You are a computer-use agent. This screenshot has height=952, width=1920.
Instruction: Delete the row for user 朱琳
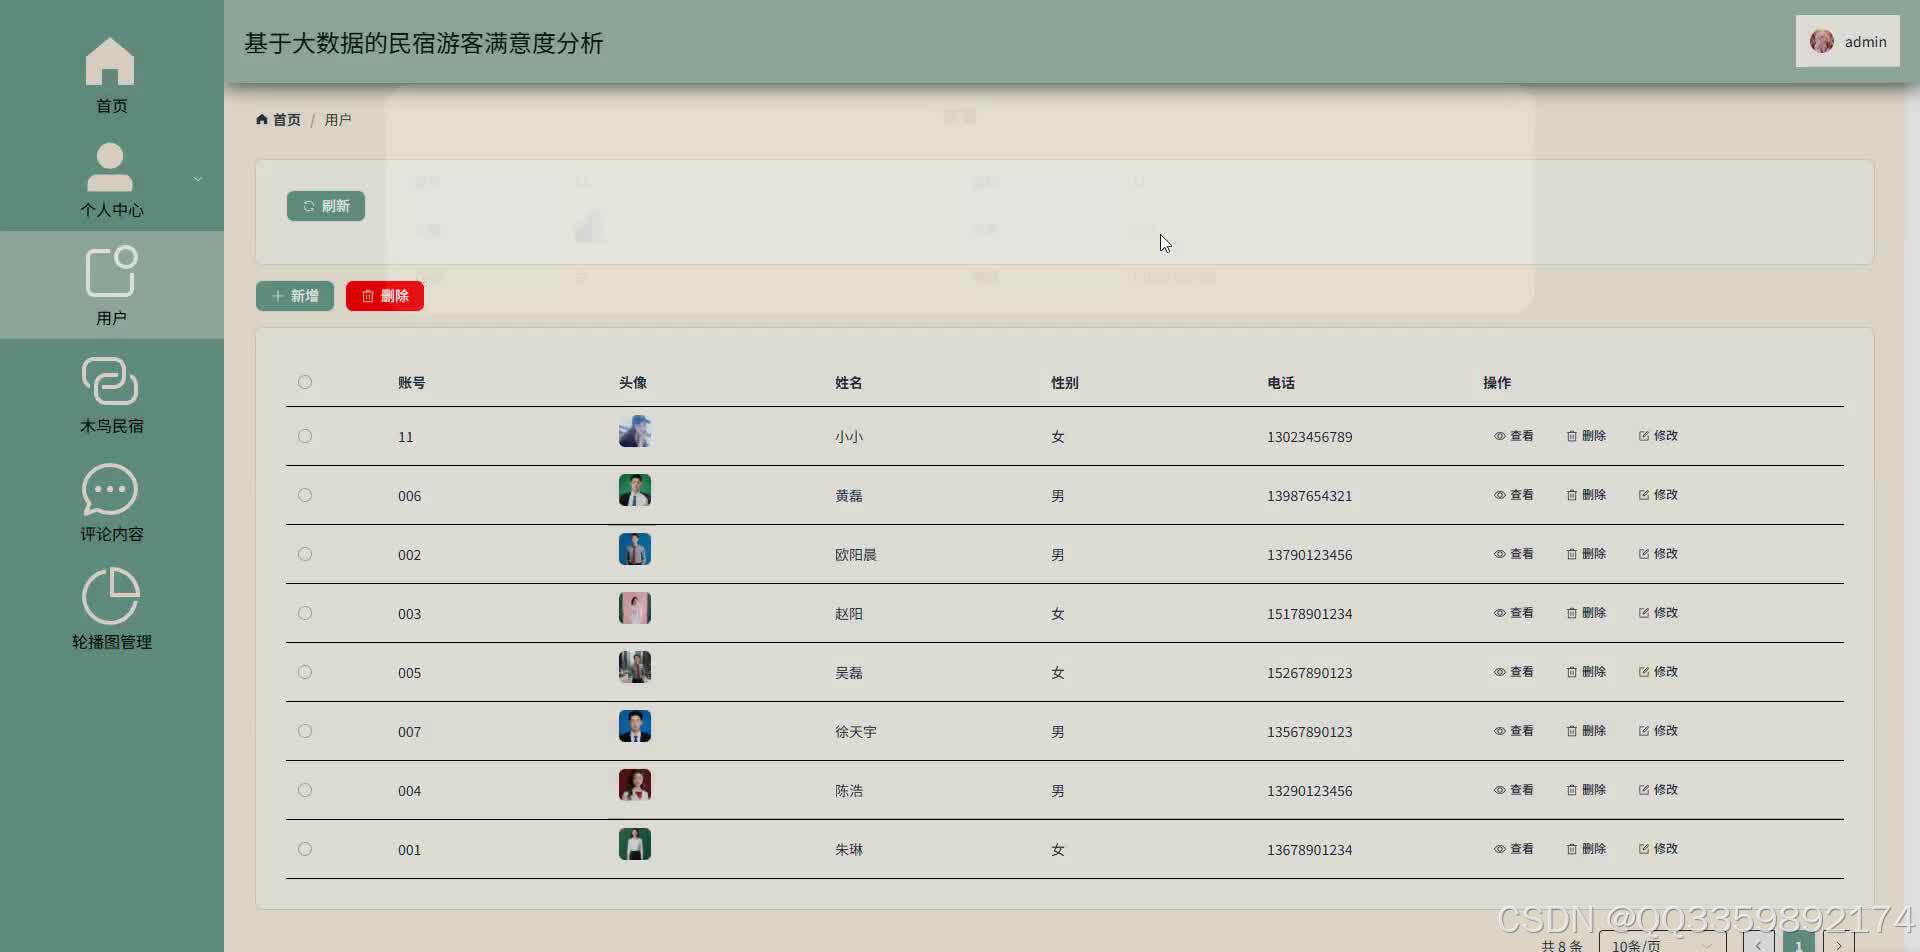(1586, 849)
